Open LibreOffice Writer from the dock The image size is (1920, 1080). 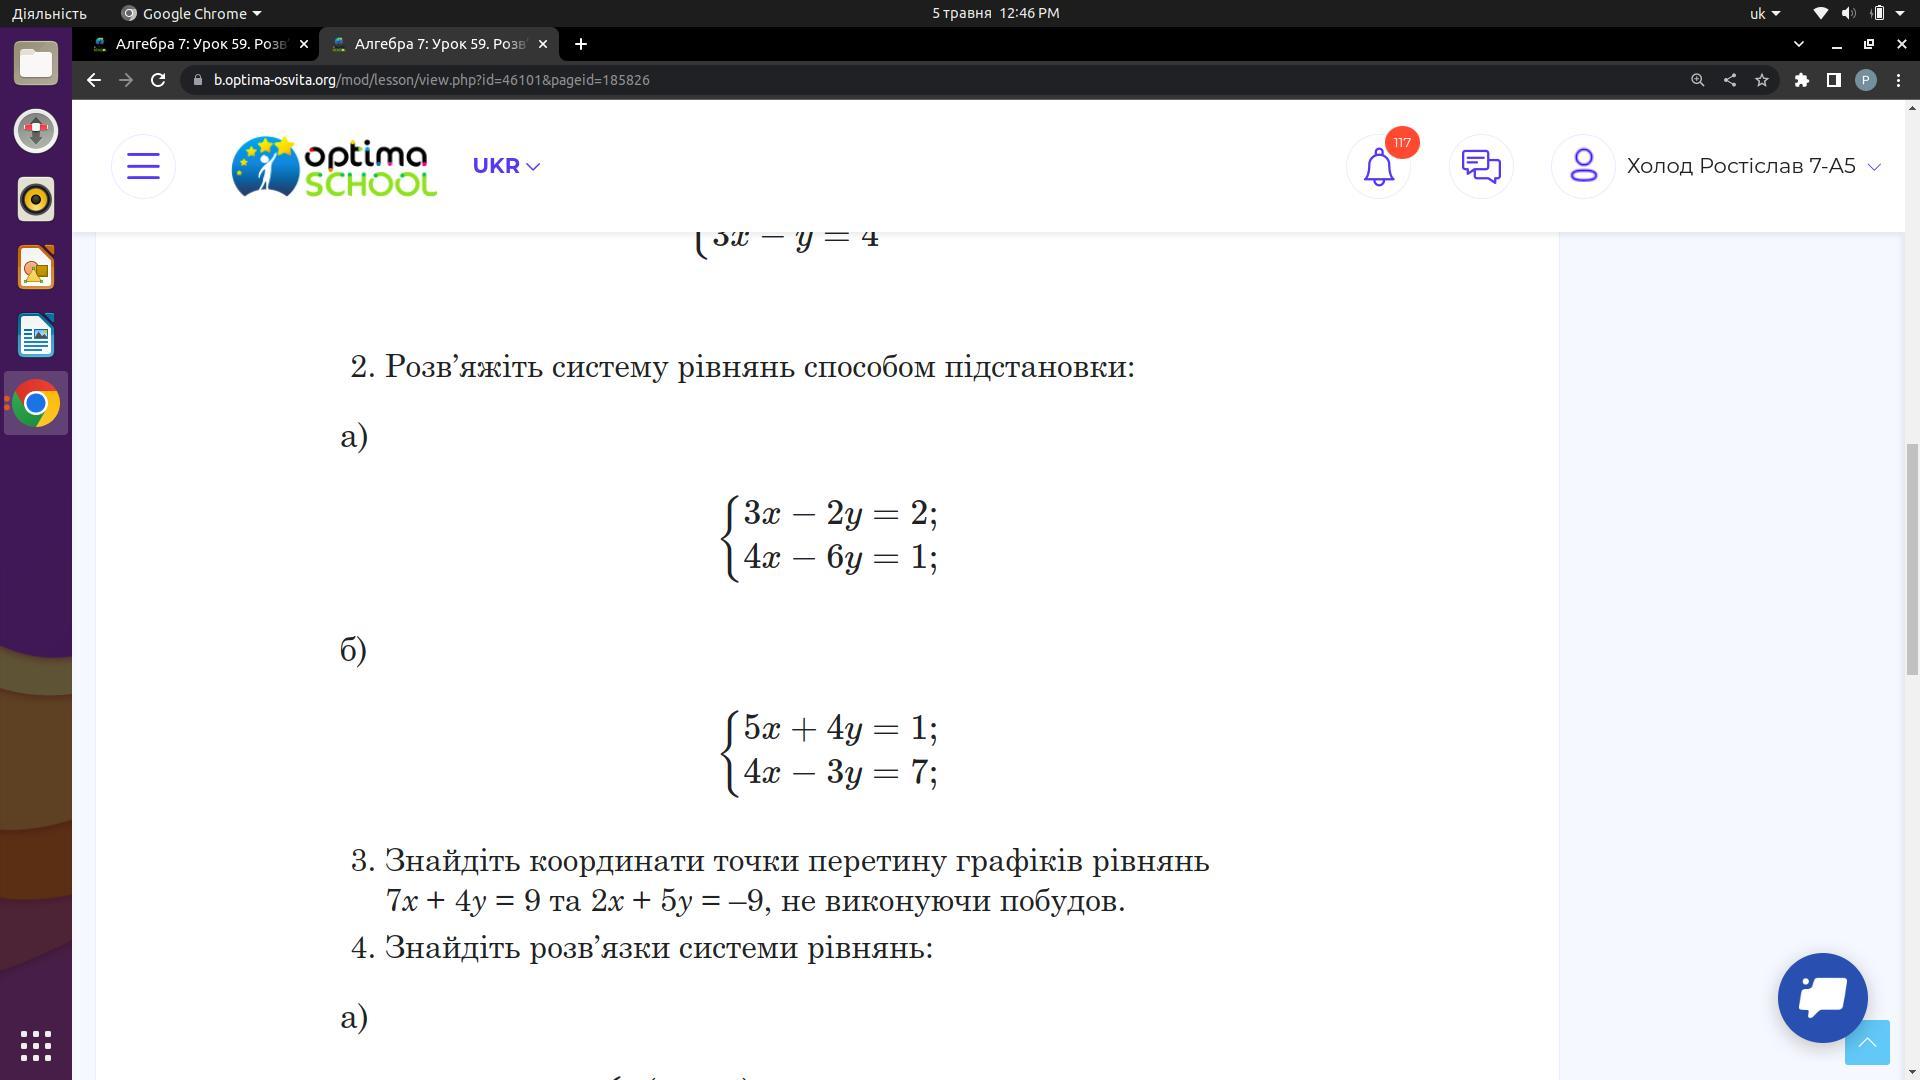tap(36, 336)
